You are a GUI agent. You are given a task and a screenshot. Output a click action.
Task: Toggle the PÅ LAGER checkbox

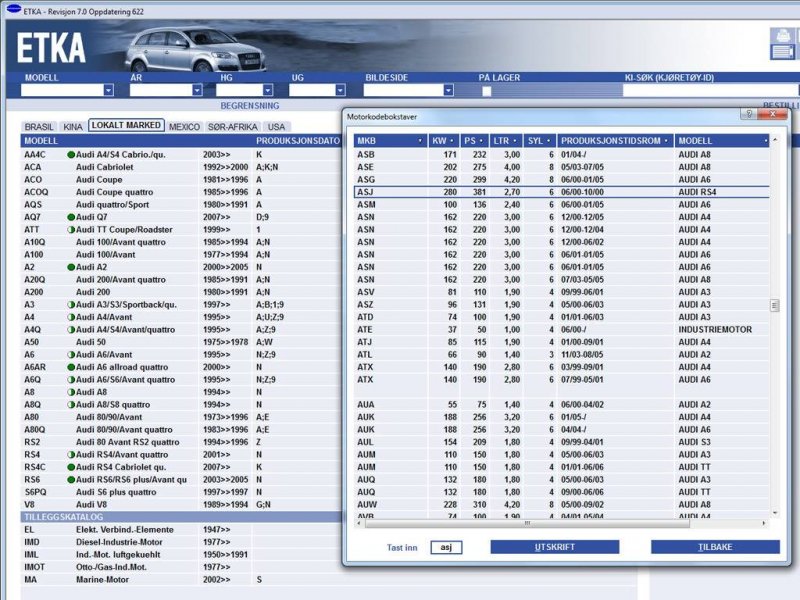[x=486, y=90]
